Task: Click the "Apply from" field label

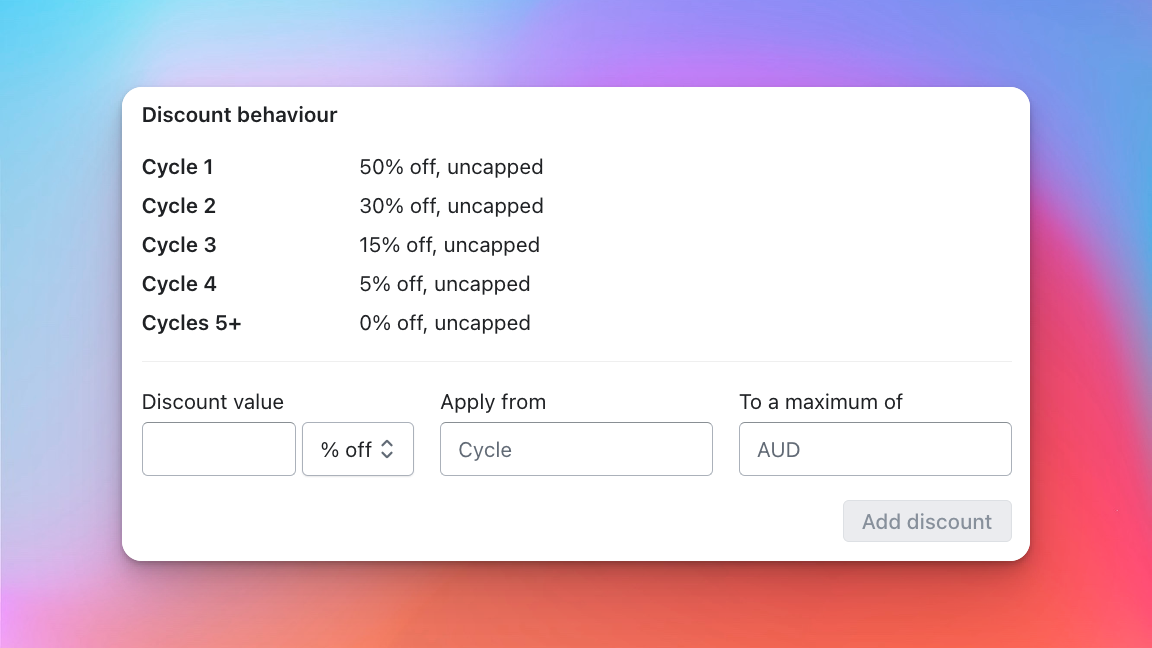Action: 493,402
